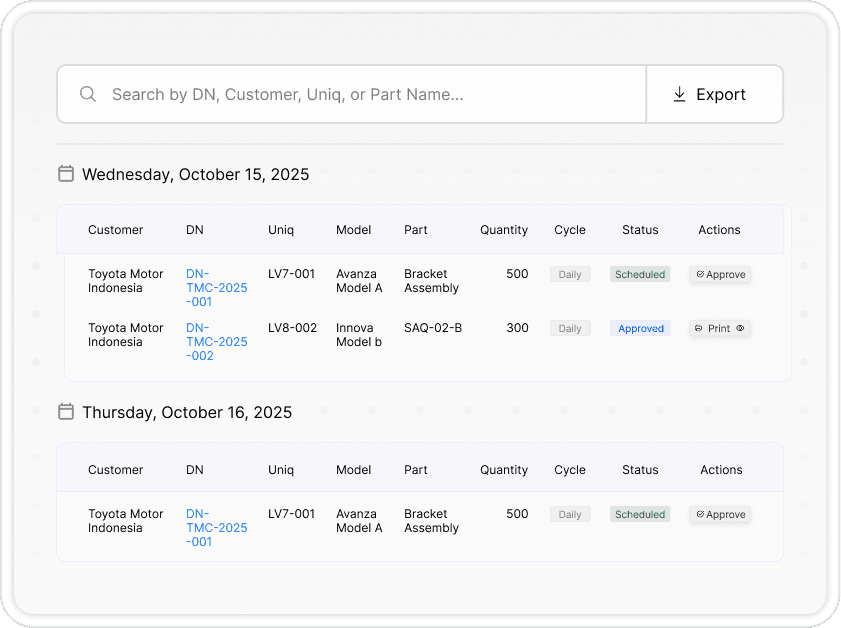Click Quantity header in Thursday table
This screenshot has width=841, height=628.
coord(504,470)
